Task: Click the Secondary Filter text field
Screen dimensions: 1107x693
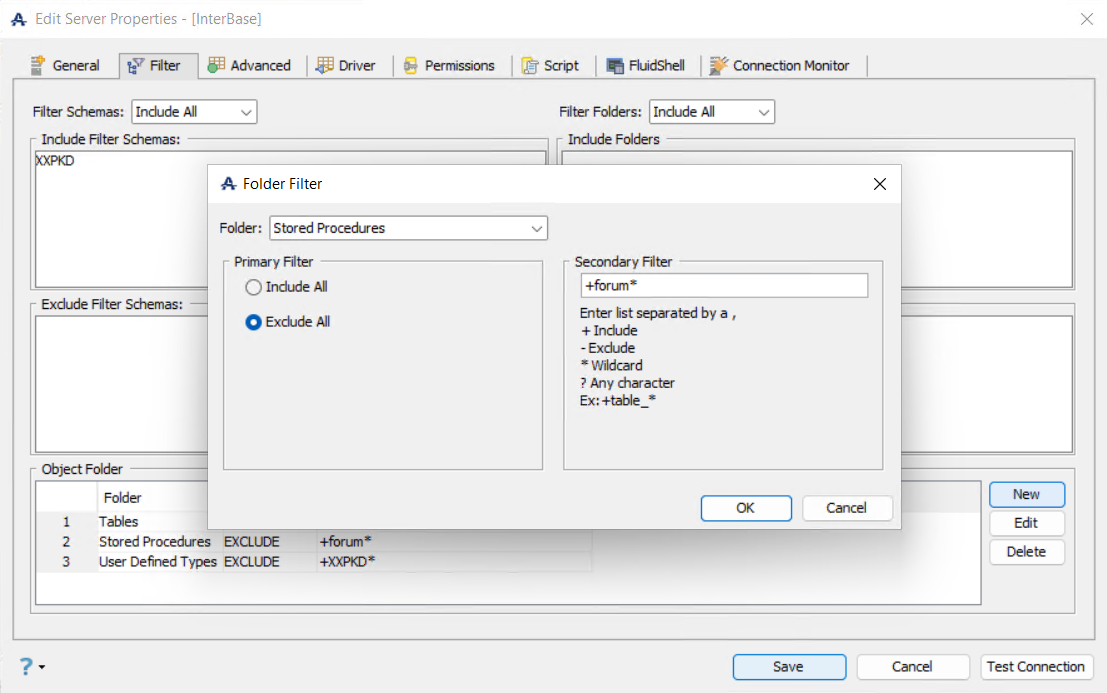Action: click(724, 286)
